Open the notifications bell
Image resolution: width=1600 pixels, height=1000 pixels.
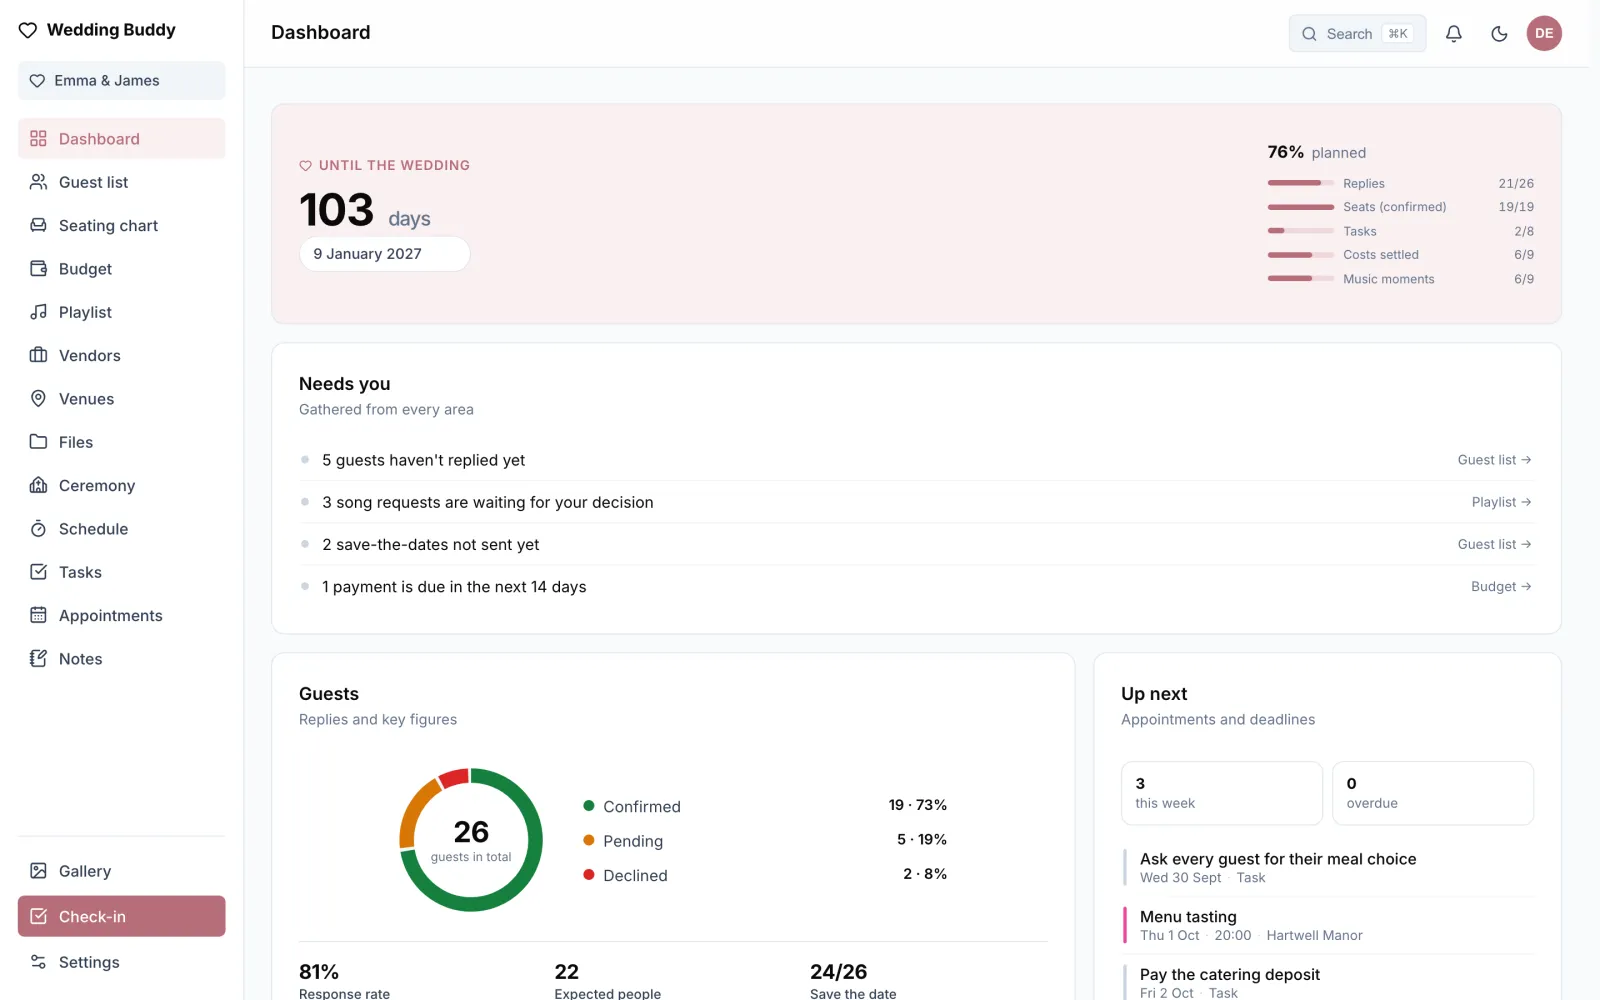(x=1454, y=34)
